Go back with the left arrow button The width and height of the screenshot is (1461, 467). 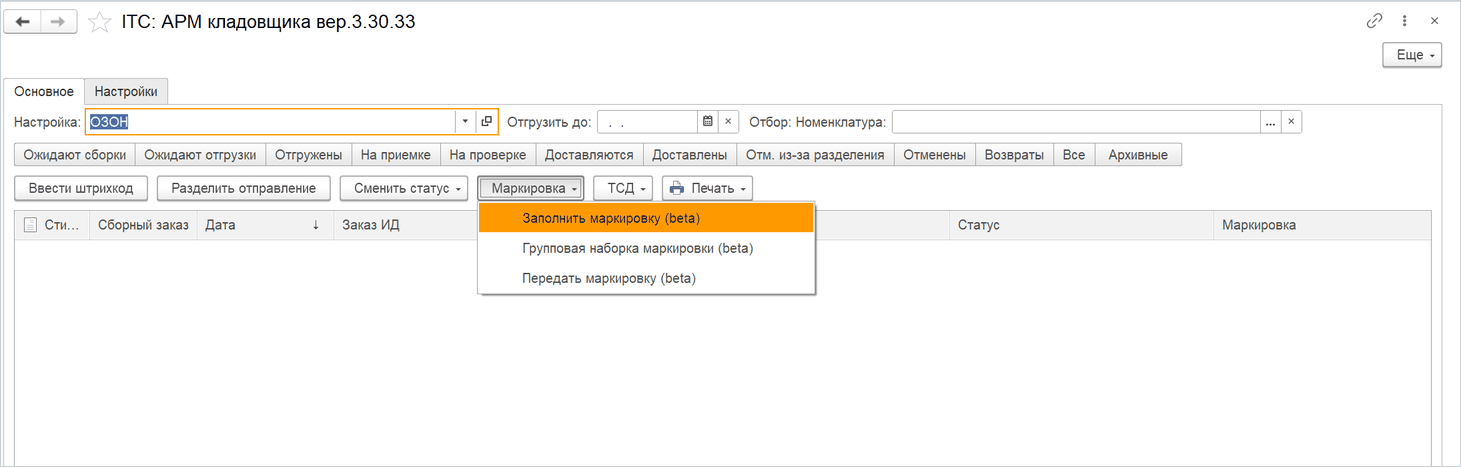point(23,22)
